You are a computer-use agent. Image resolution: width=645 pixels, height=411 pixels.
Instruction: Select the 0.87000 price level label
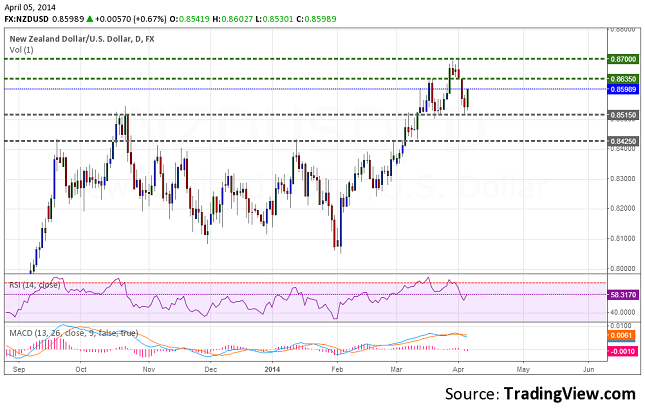(623, 59)
